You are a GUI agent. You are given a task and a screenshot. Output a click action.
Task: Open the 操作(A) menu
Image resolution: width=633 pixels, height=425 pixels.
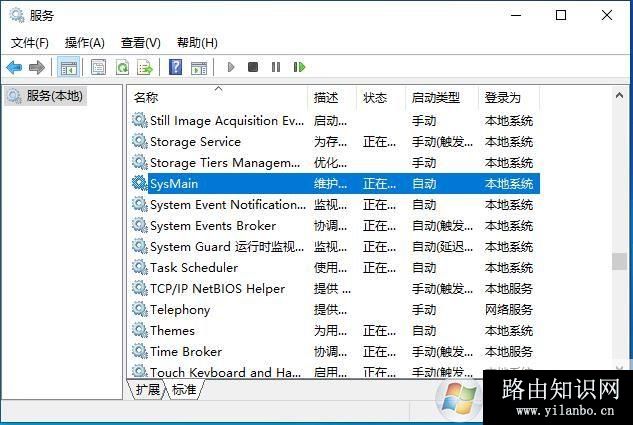point(85,42)
